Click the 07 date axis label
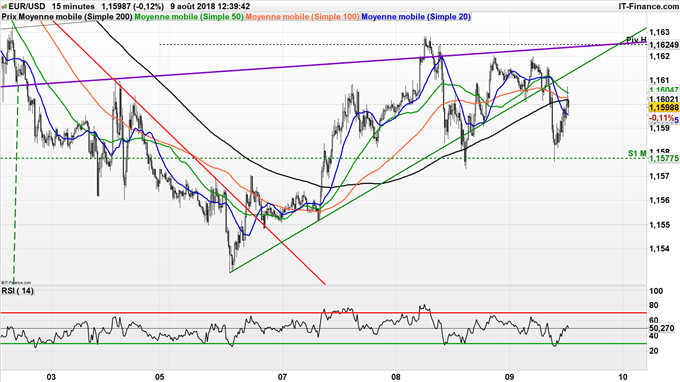Screen dimensions: 680x382 (x=282, y=376)
